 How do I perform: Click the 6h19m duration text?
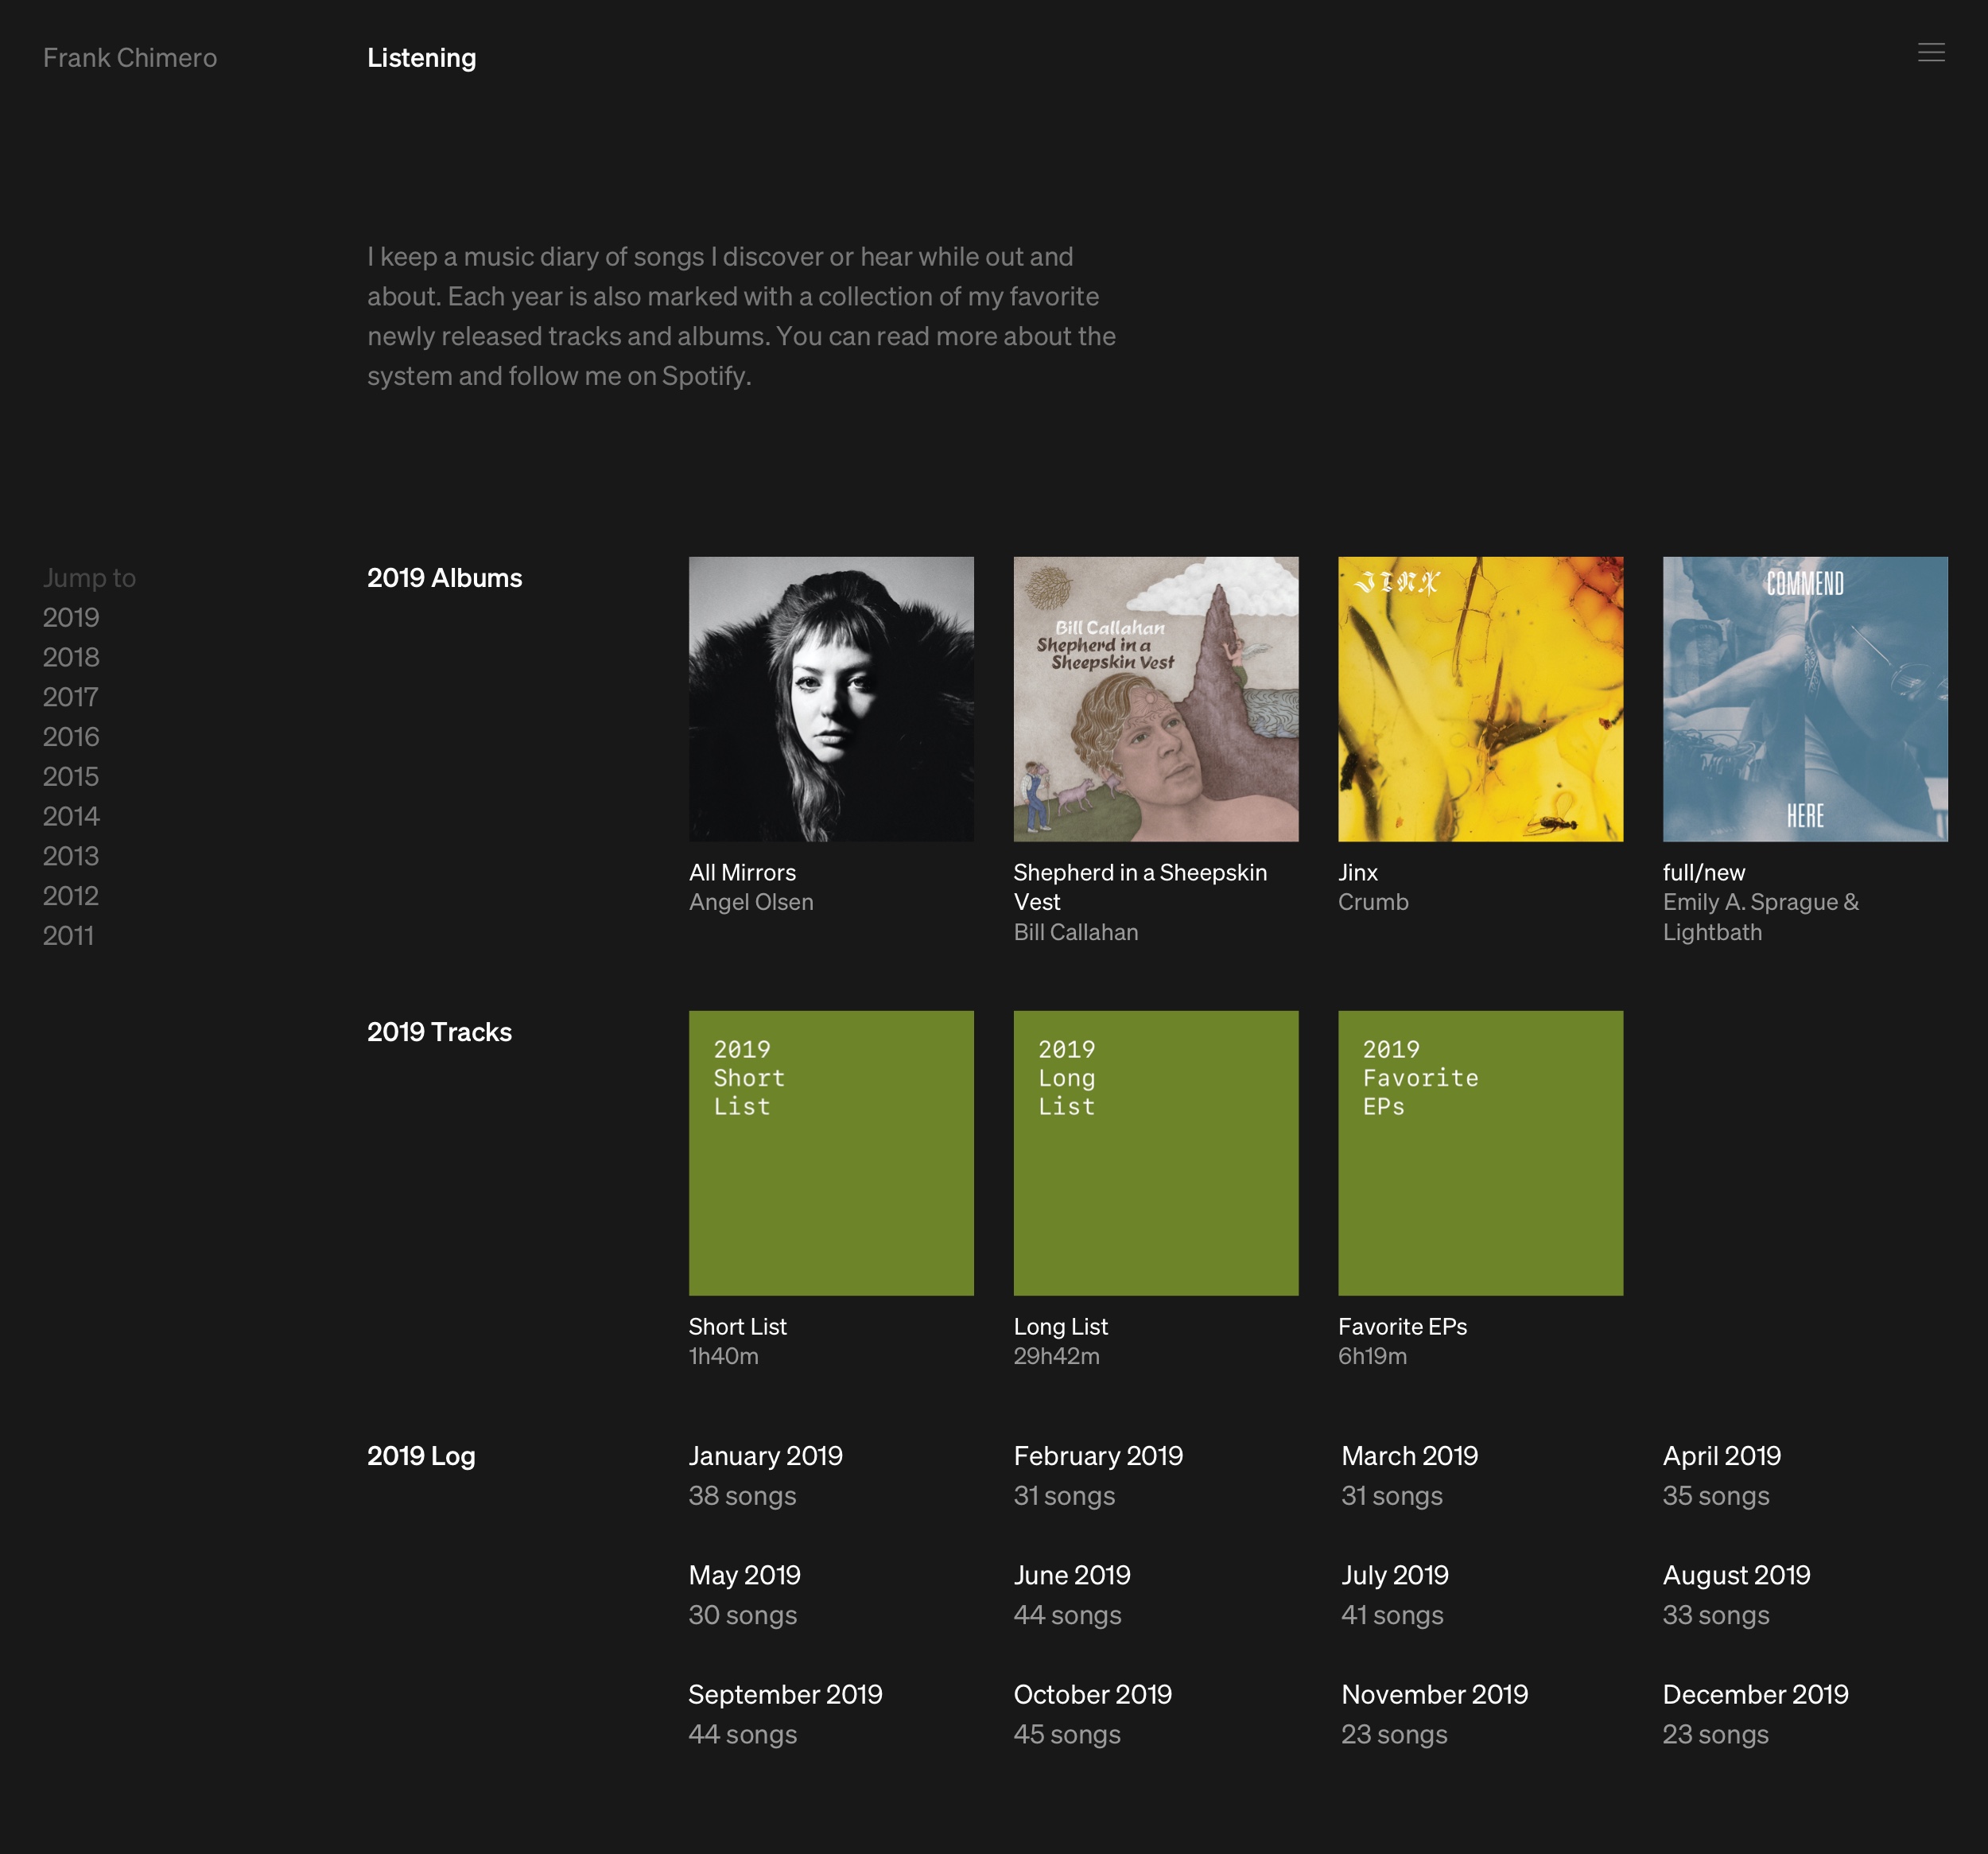coord(1373,1357)
